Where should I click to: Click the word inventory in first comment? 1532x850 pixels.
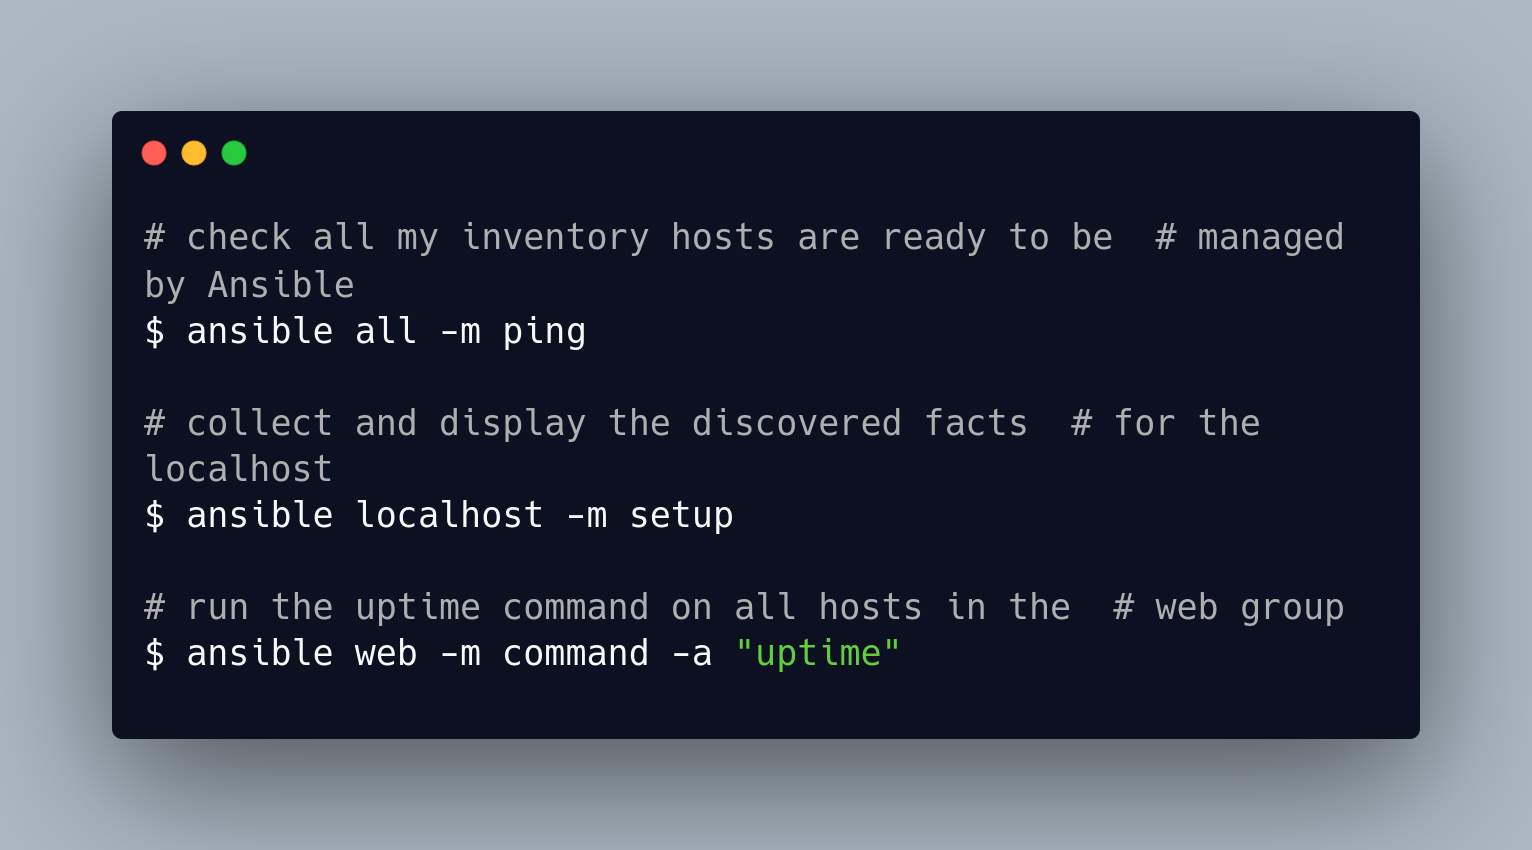tap(555, 238)
